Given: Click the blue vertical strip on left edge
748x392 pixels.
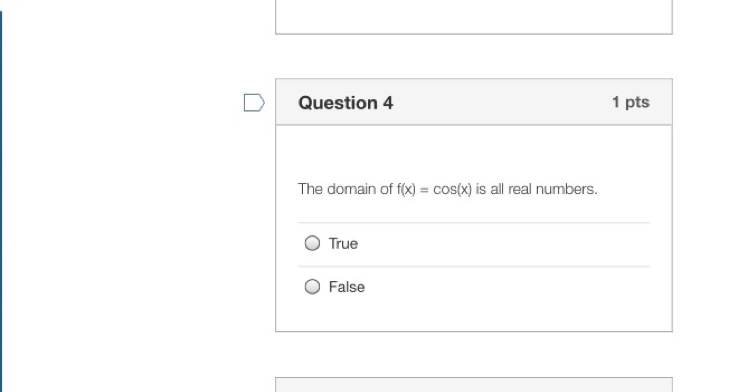Looking at the screenshot, I should pyautogui.click(x=1, y=200).
